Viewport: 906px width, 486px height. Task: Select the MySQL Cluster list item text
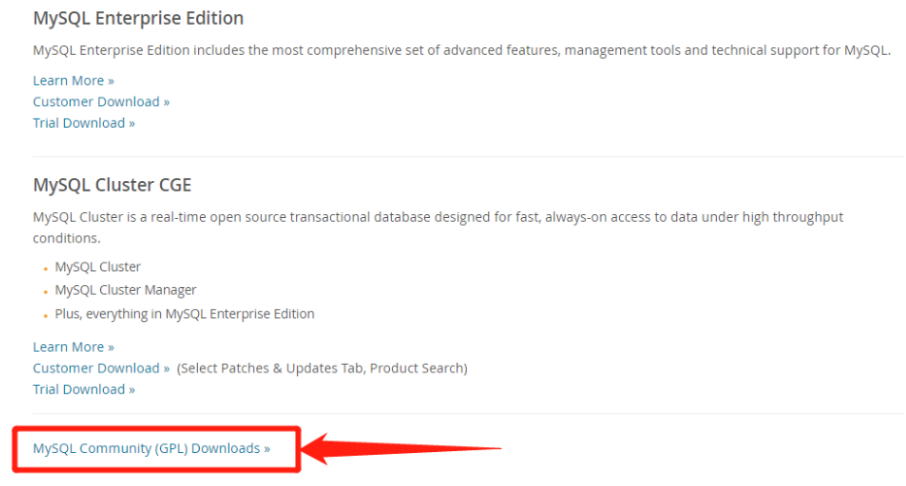98,266
